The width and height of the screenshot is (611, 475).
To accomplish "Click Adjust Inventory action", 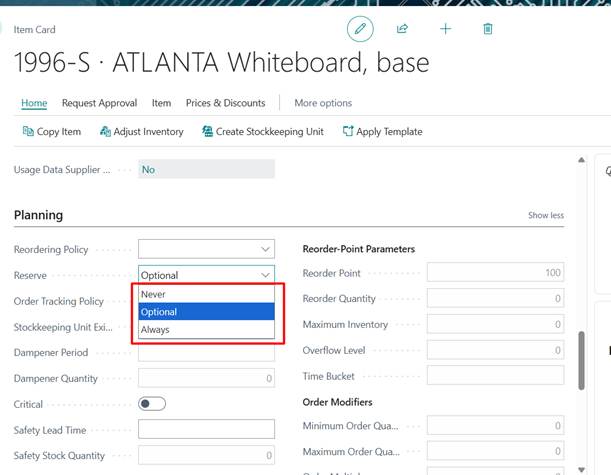I will click(x=142, y=132).
